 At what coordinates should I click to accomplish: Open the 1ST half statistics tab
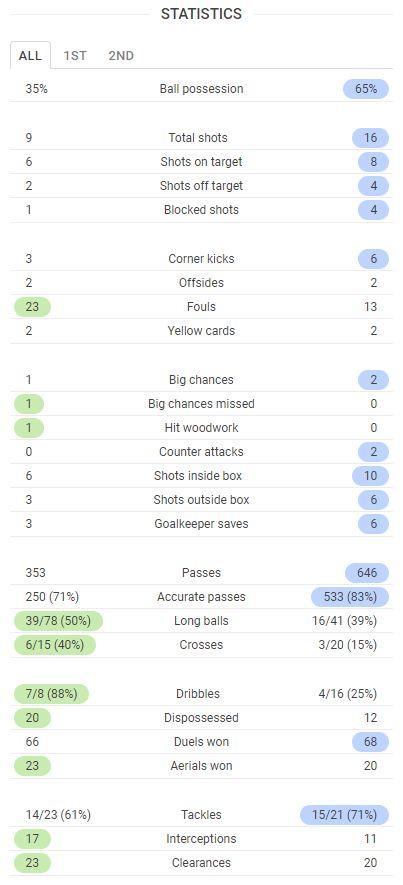pyautogui.click(x=75, y=55)
